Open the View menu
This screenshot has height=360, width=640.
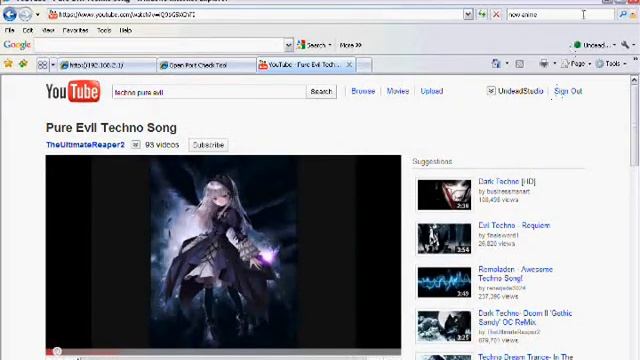(x=48, y=30)
